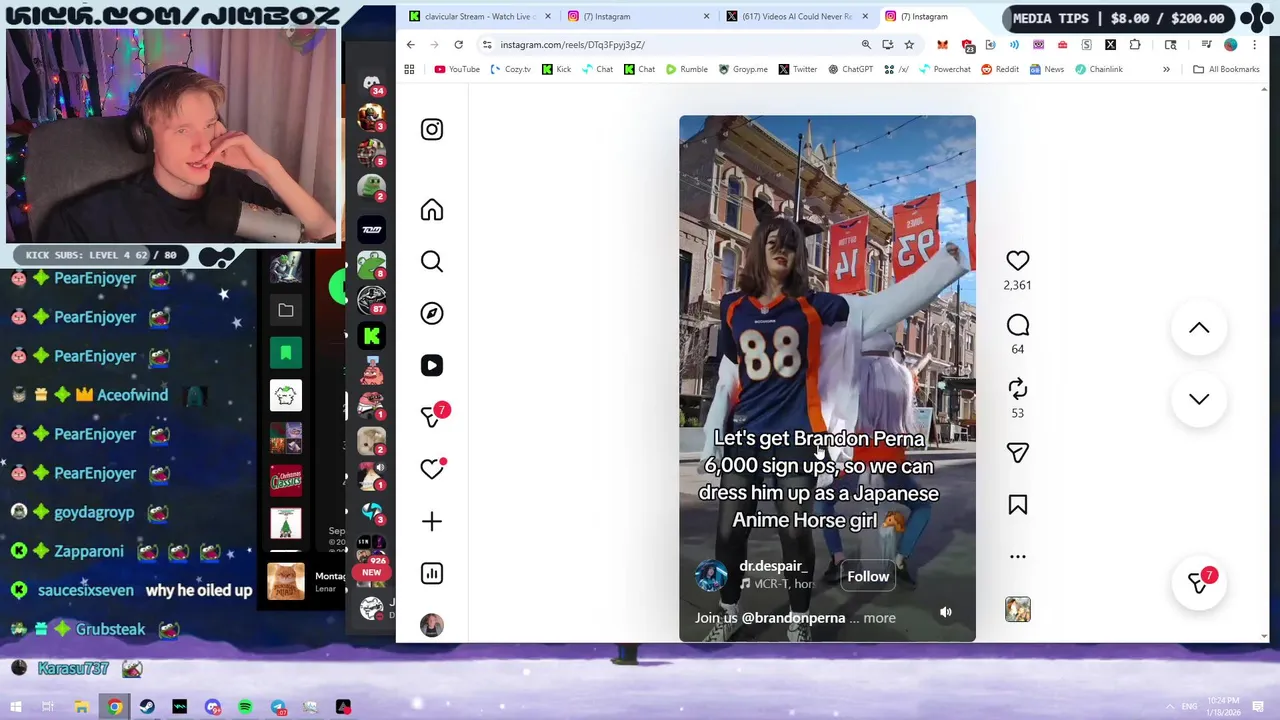This screenshot has width=1280, height=720.
Task: Switch to first Instagram browser tab
Action: pos(637,16)
